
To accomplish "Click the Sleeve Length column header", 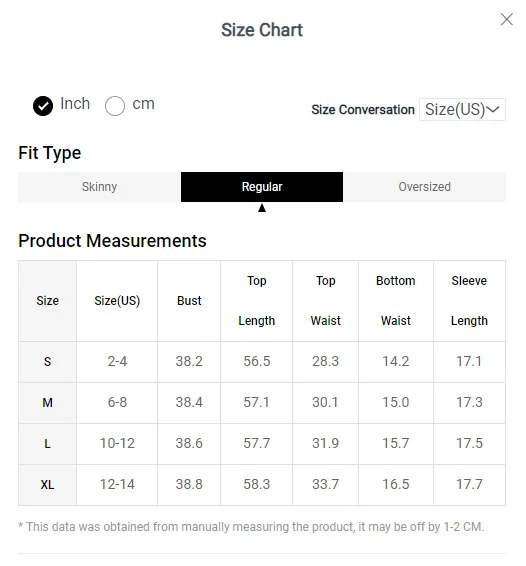I will [469, 301].
